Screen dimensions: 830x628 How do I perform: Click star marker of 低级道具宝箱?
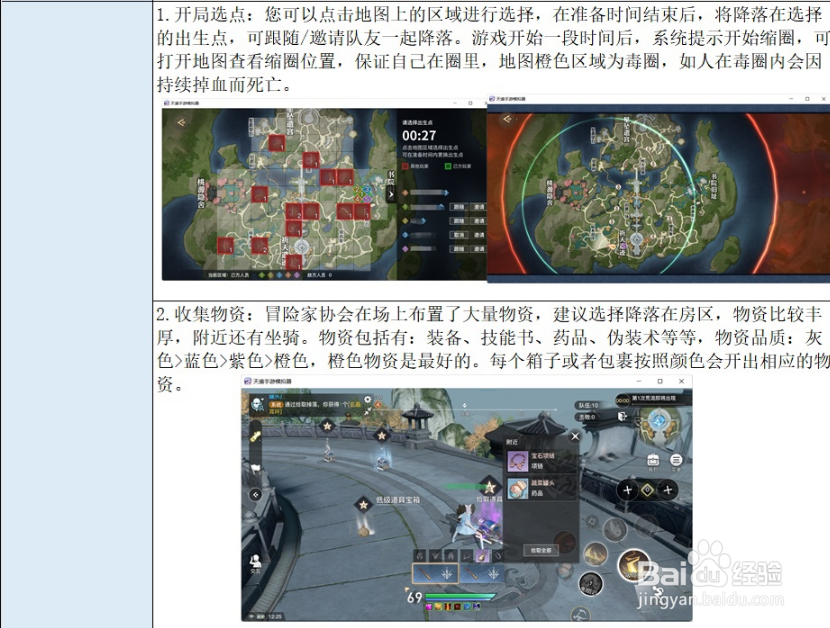363,505
